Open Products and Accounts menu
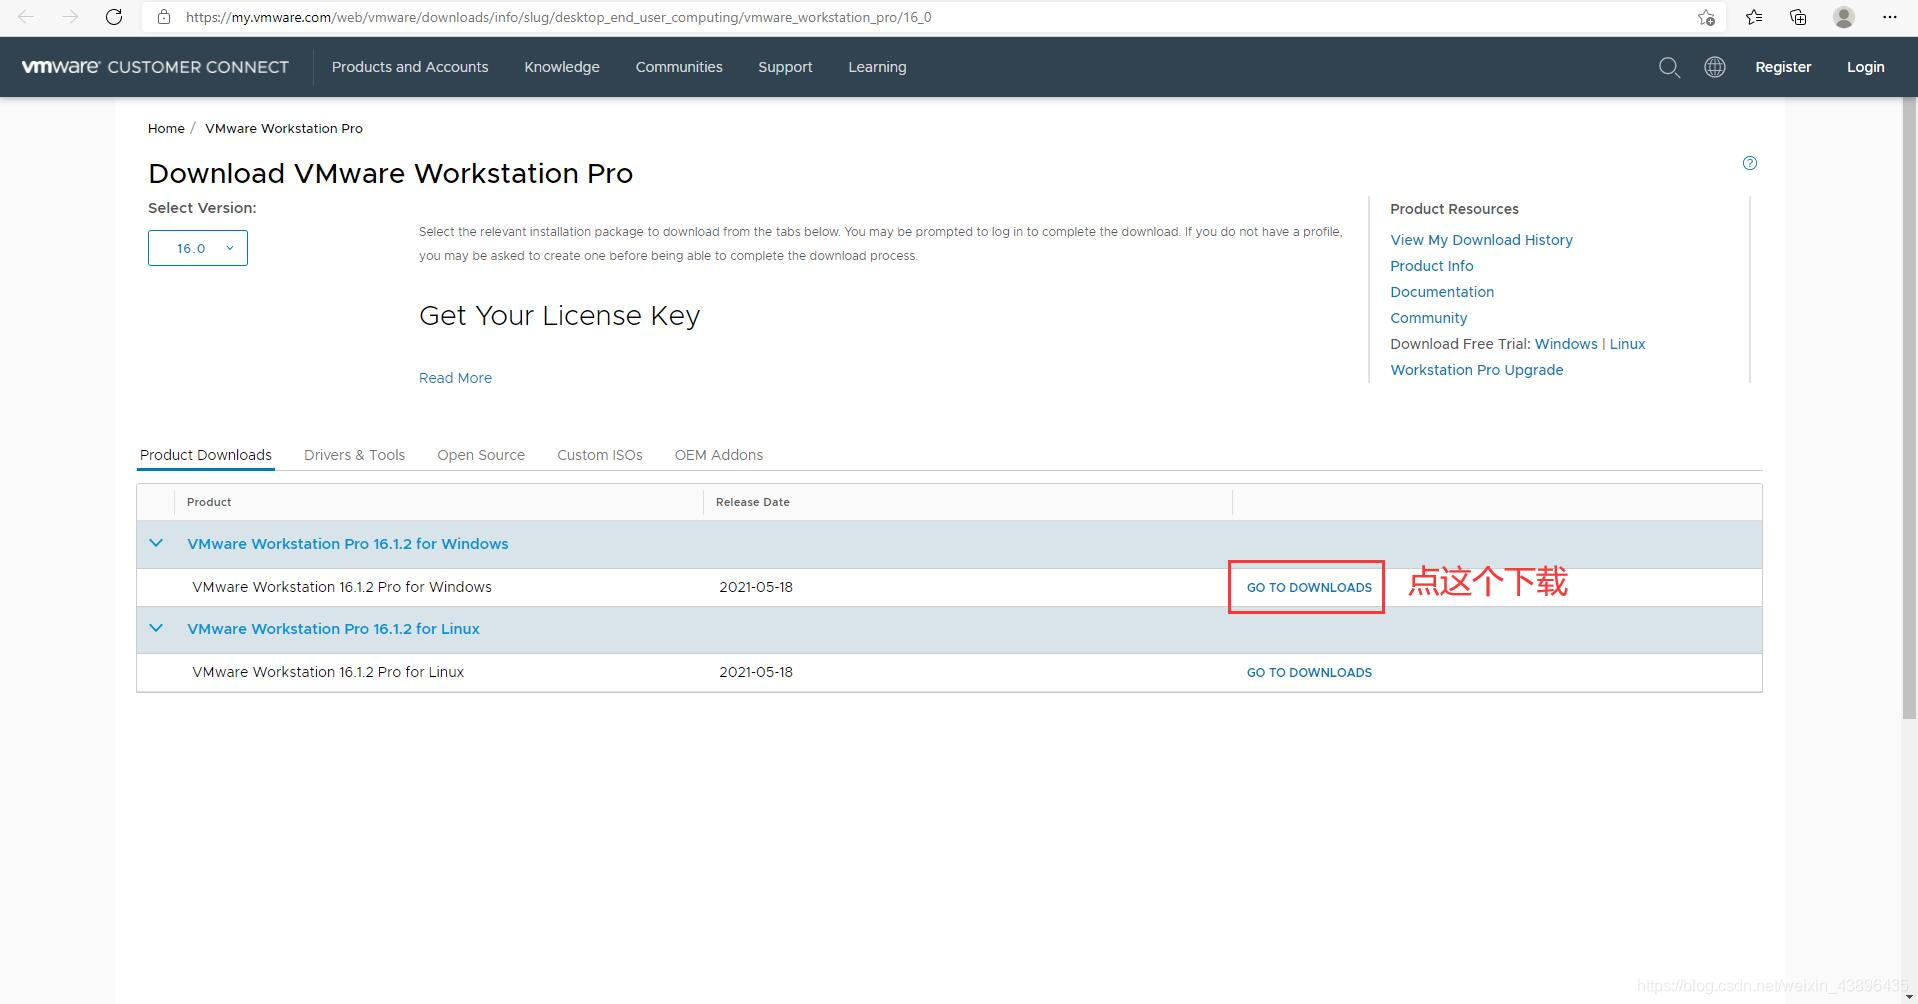The height and width of the screenshot is (1004, 1918). 410,67
